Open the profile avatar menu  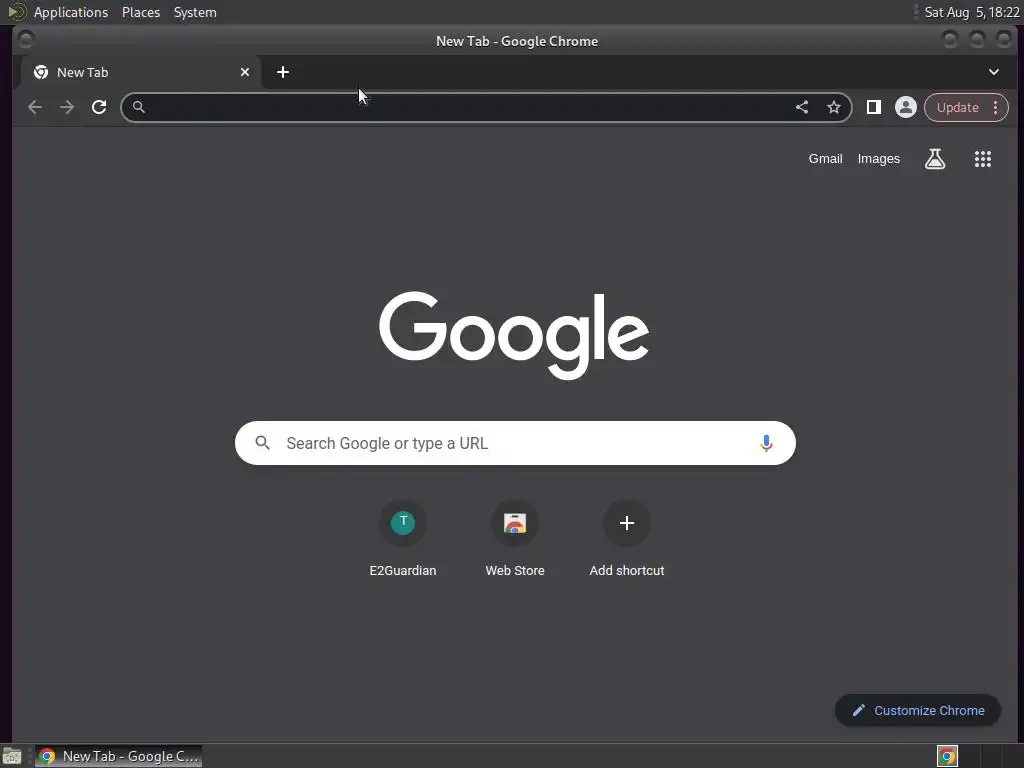click(906, 107)
